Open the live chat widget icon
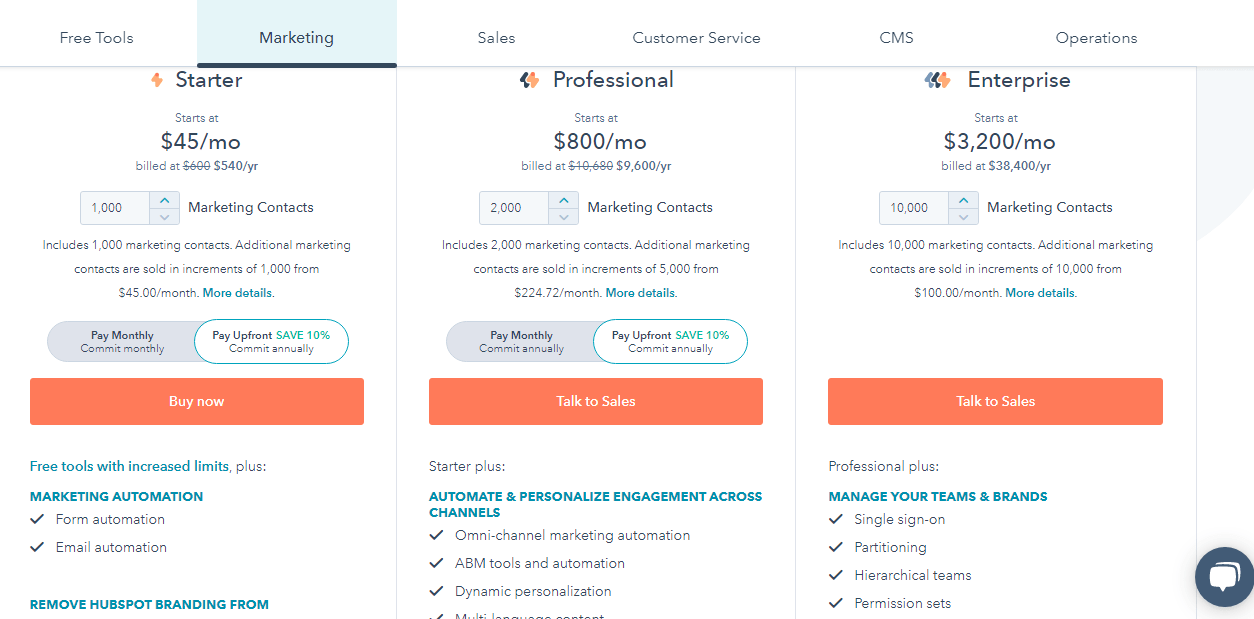 [x=1224, y=577]
